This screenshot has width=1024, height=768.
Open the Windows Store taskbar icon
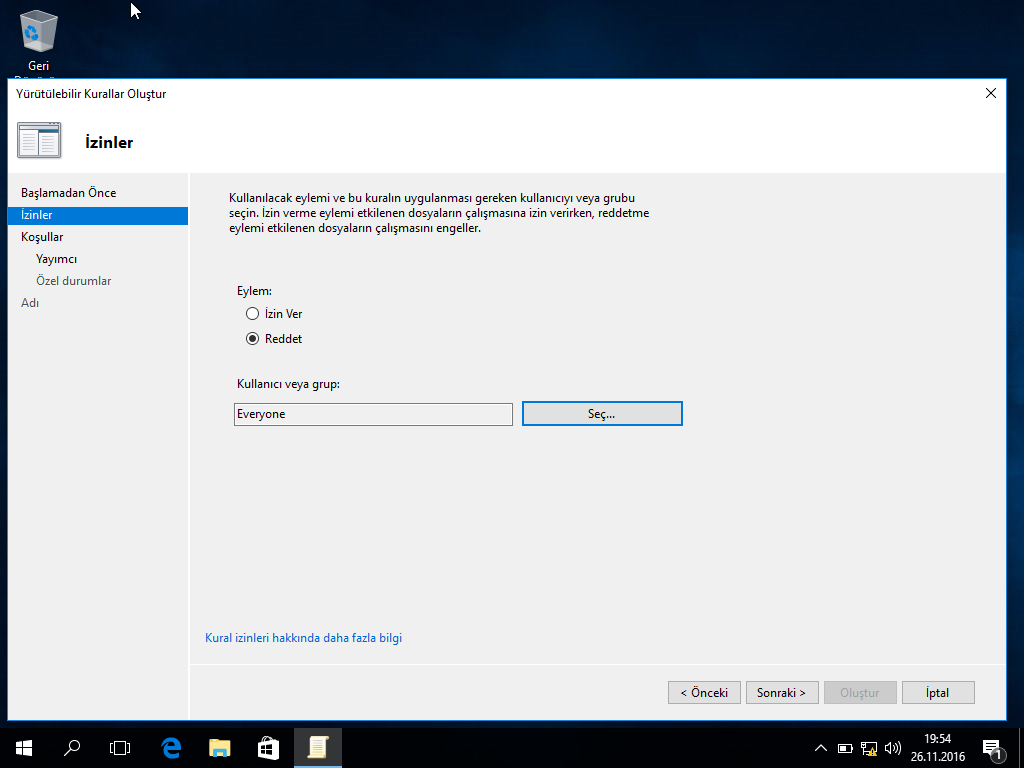268,747
